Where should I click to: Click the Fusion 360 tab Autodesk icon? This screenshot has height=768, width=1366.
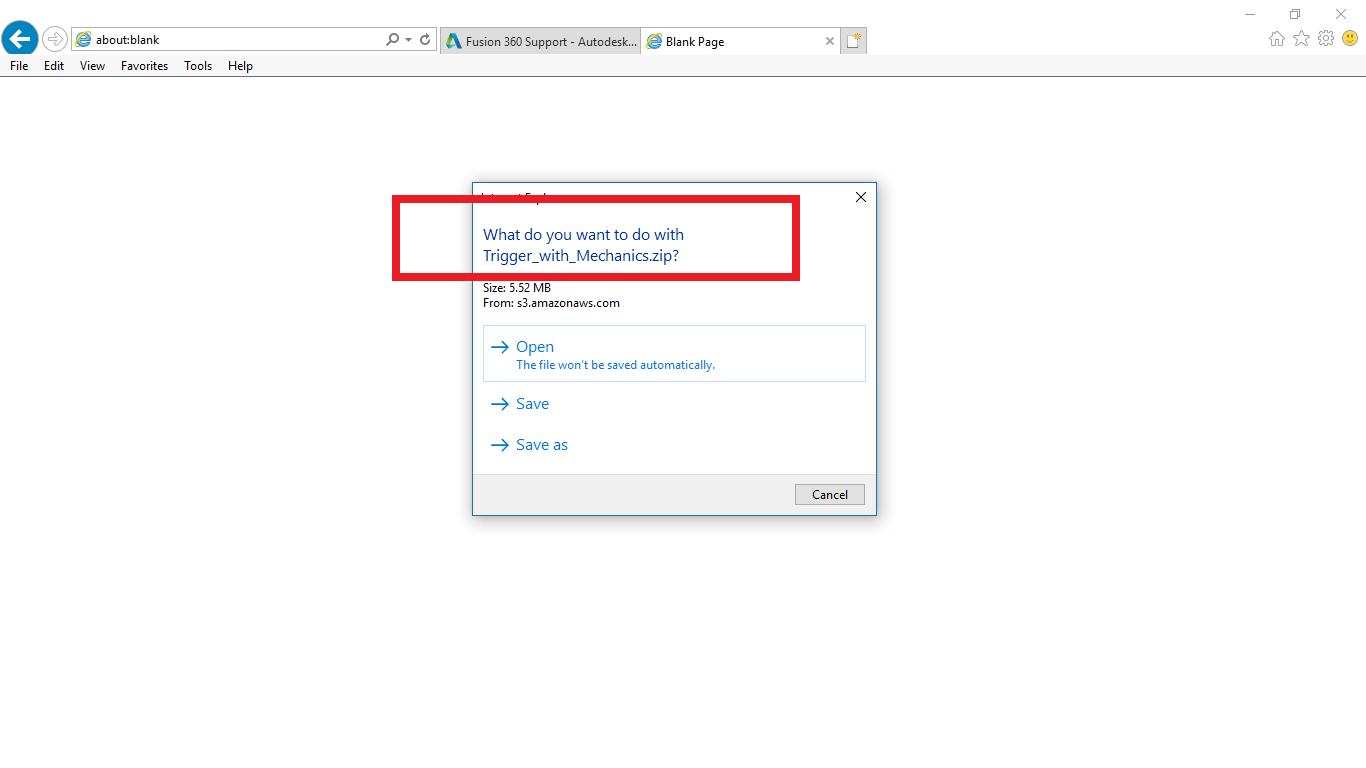coord(454,41)
